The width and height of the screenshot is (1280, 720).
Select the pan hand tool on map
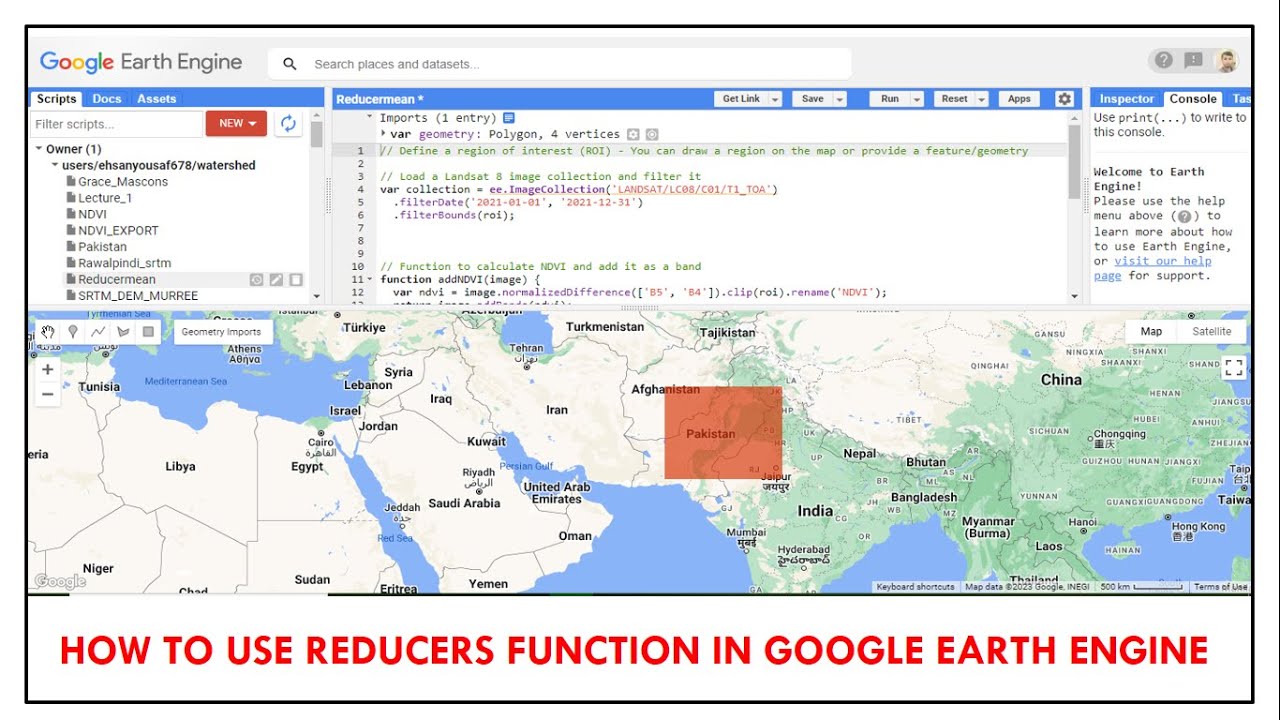click(x=48, y=331)
